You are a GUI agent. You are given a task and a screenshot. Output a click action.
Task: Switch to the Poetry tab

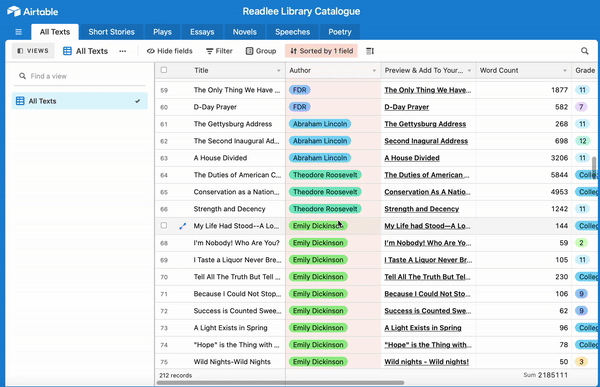pos(339,32)
